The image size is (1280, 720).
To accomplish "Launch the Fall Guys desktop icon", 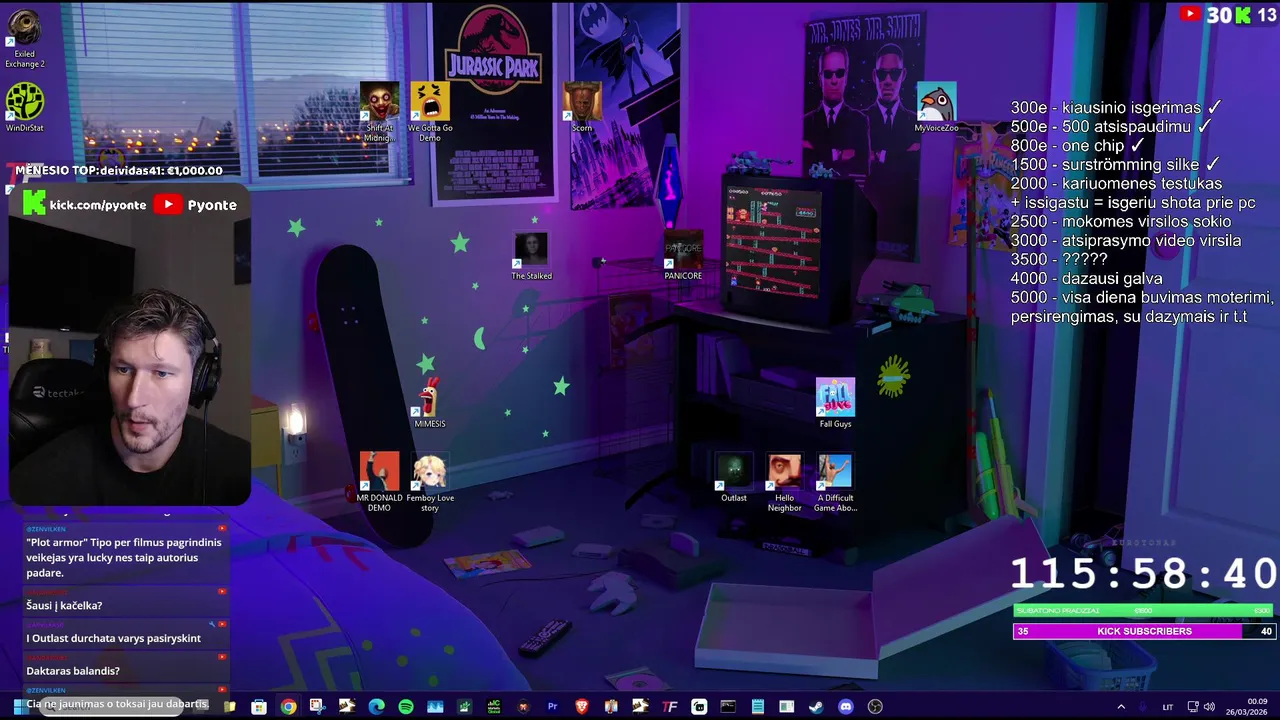I will click(835, 403).
